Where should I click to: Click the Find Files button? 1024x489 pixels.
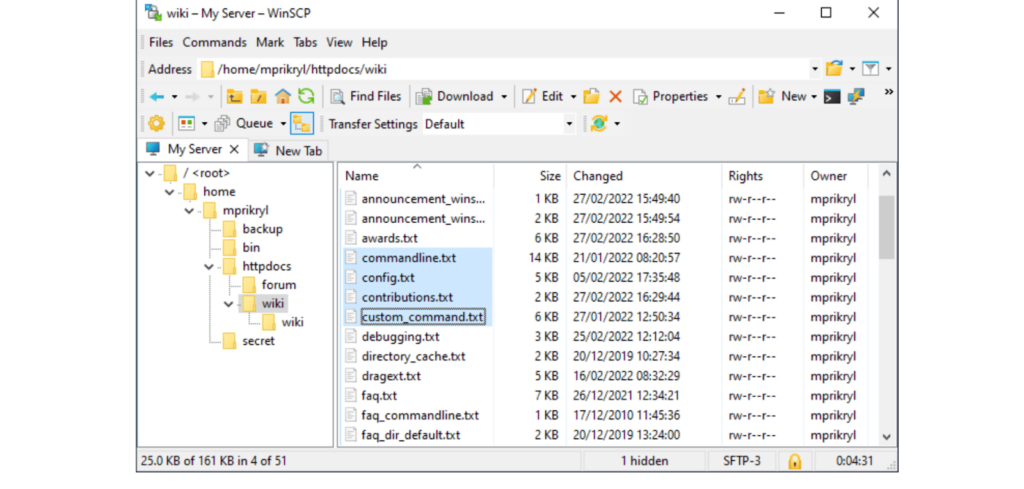tap(365, 97)
